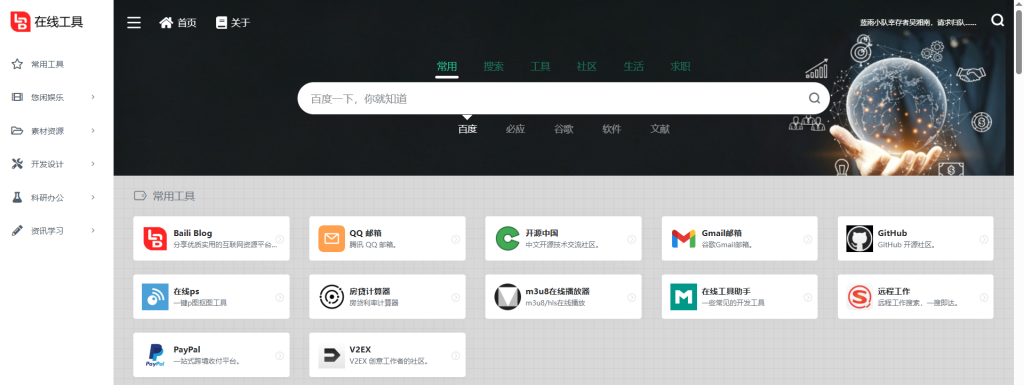Viewport: 1024px width, 385px height.
Task: Click the film icon beside 悠闲娱乐
Action: [x=18, y=97]
